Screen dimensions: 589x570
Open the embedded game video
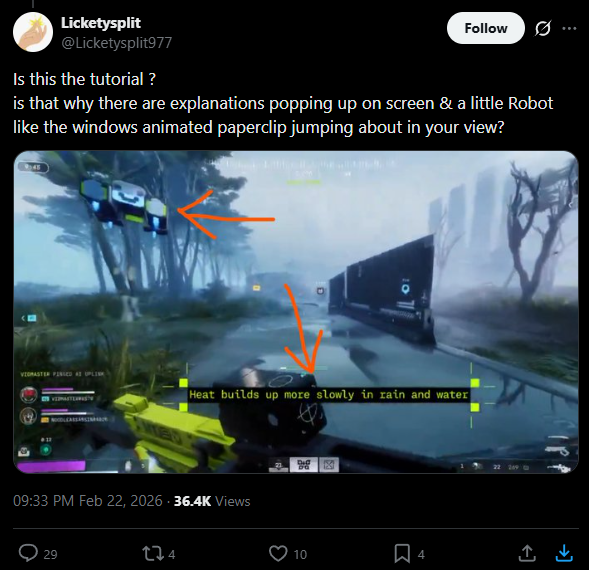296,311
